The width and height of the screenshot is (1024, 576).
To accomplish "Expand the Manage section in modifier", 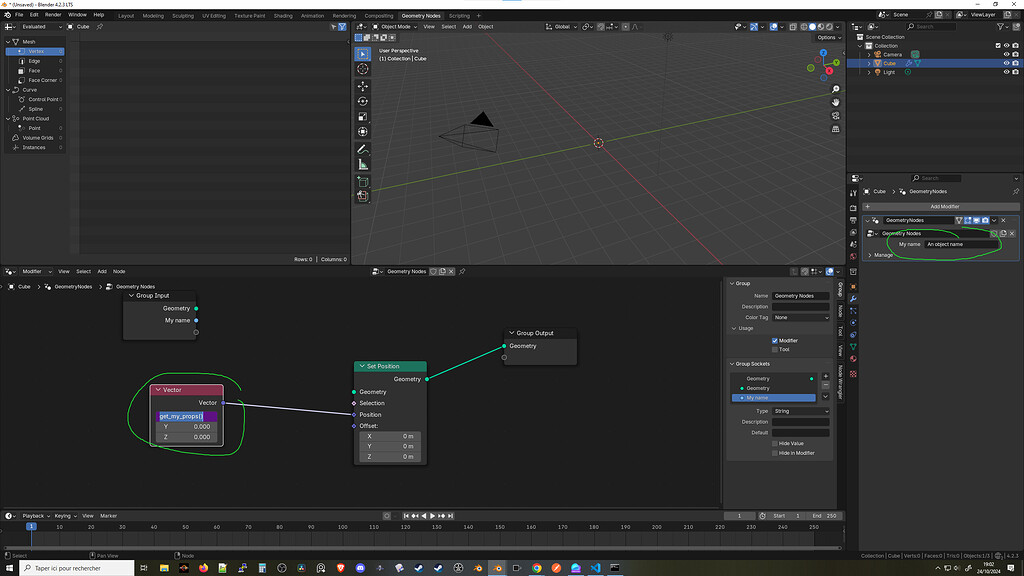I will coord(870,255).
